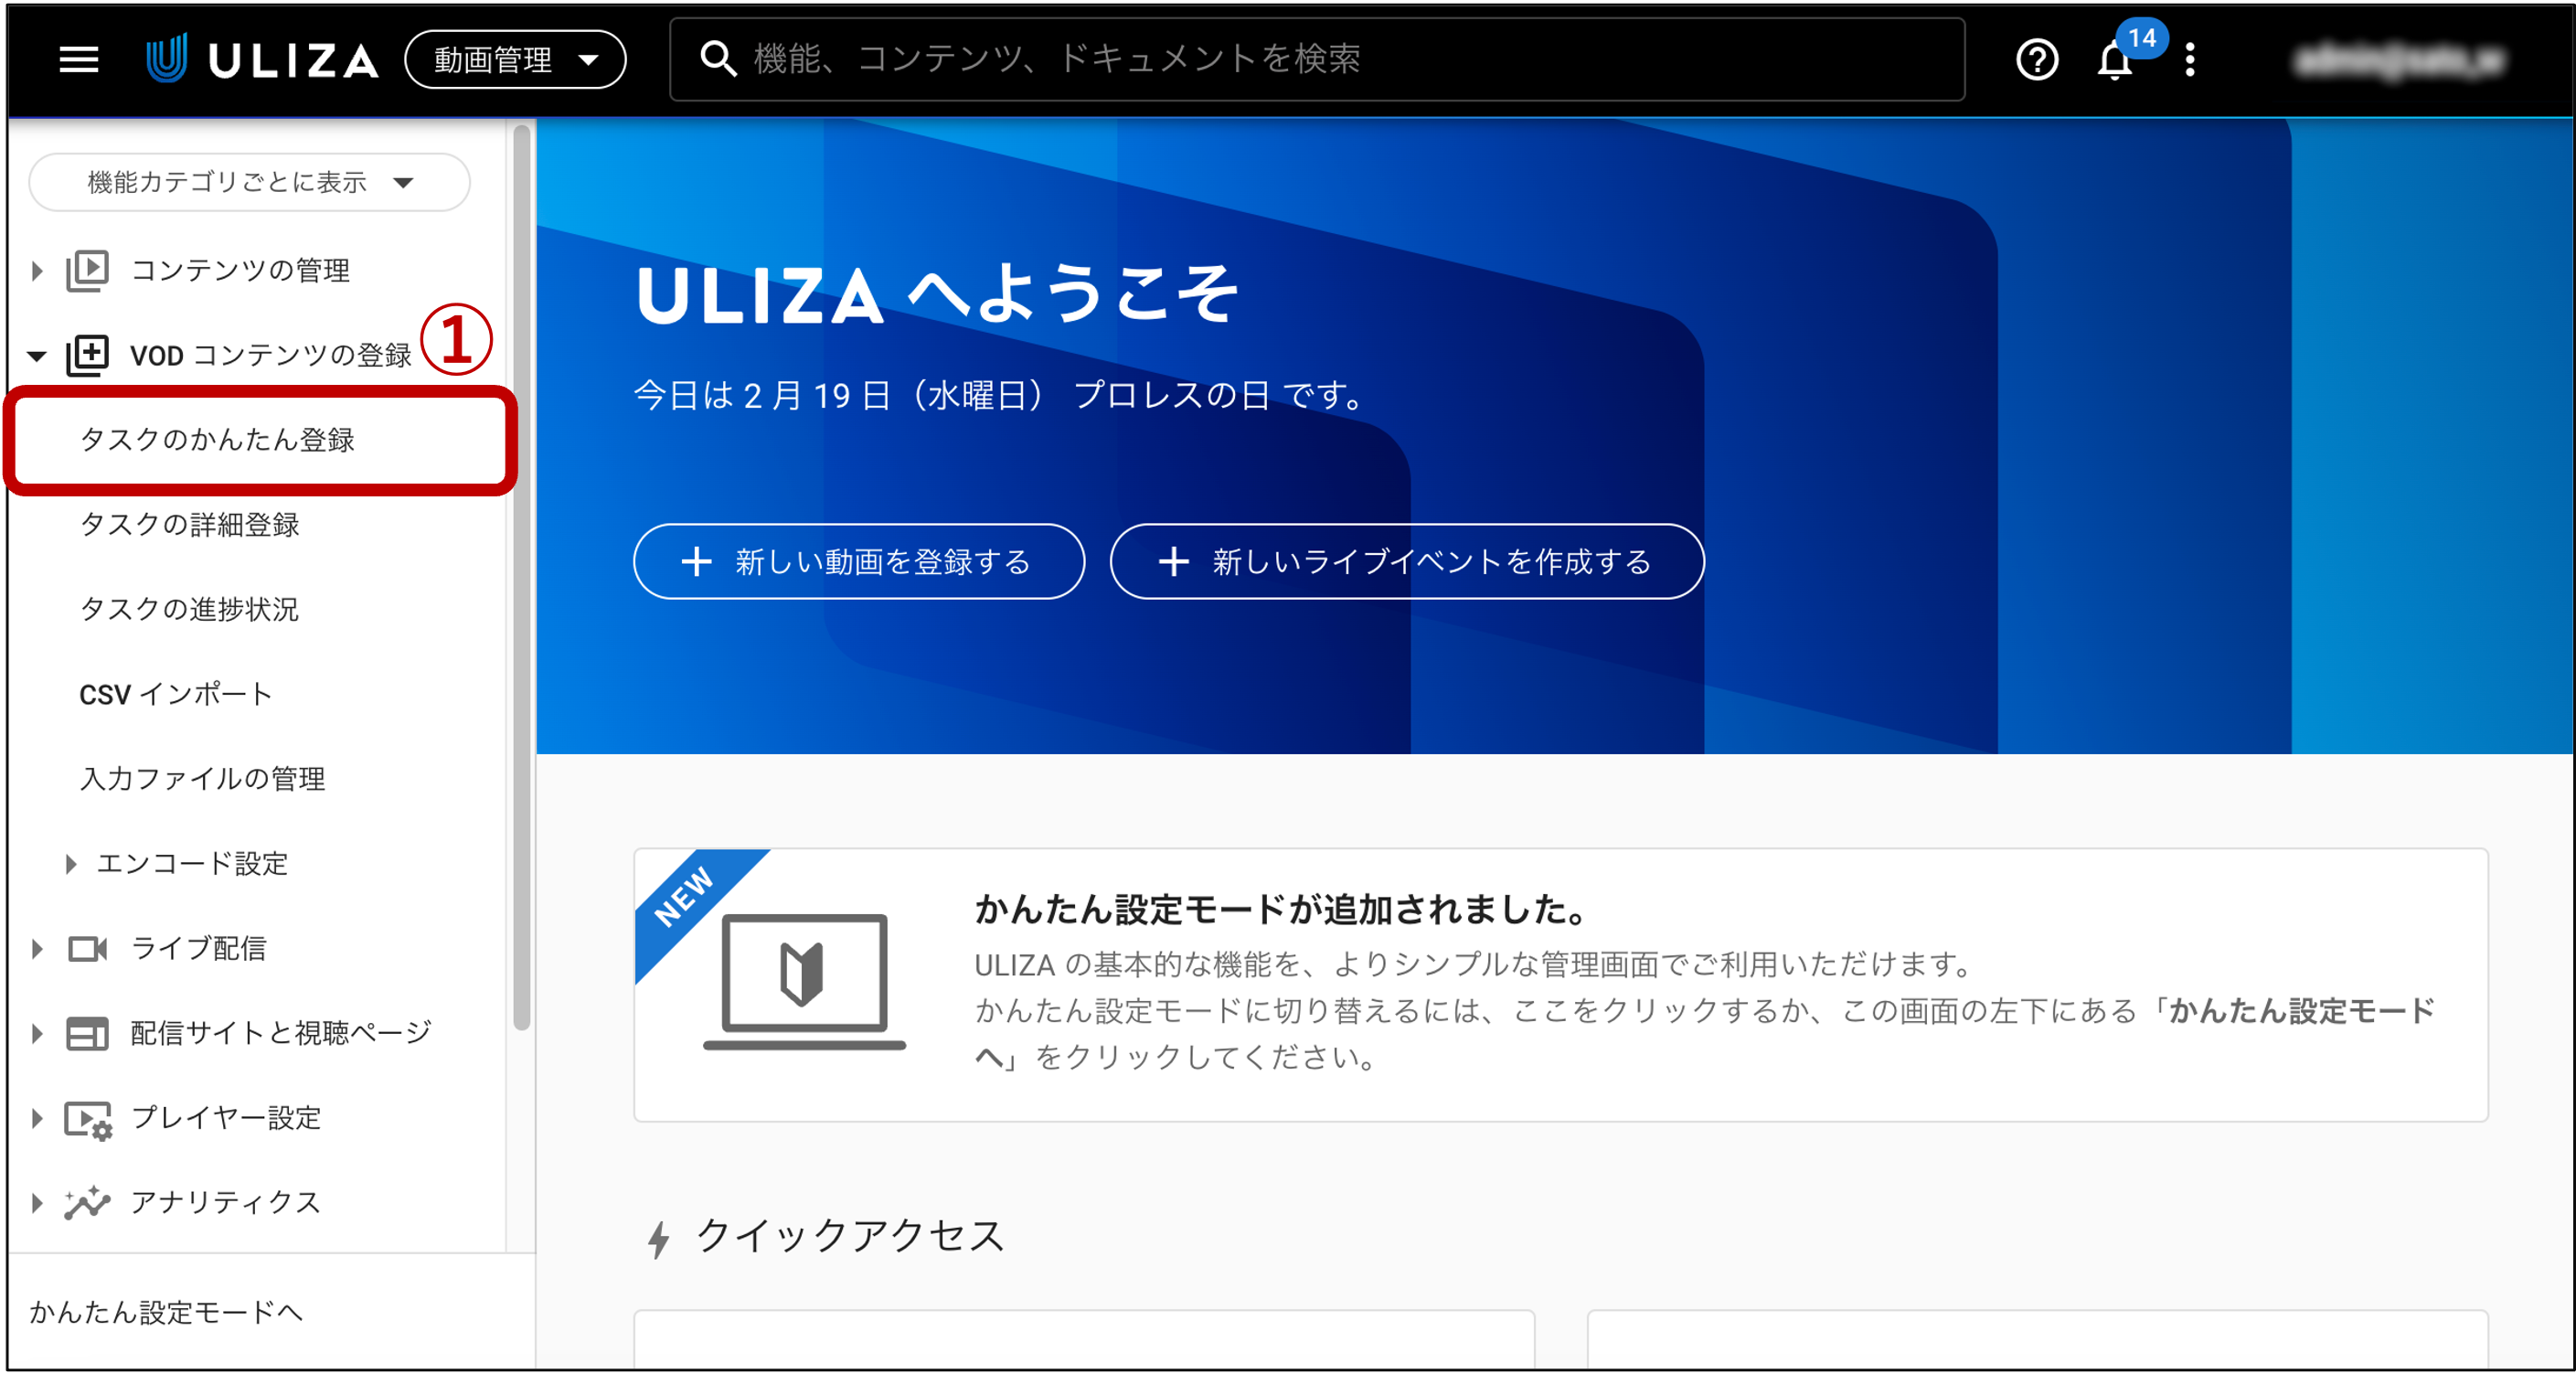Open the 機能カテゴリごとに表示 dropdown
2576x1374 pixels.
click(x=249, y=182)
